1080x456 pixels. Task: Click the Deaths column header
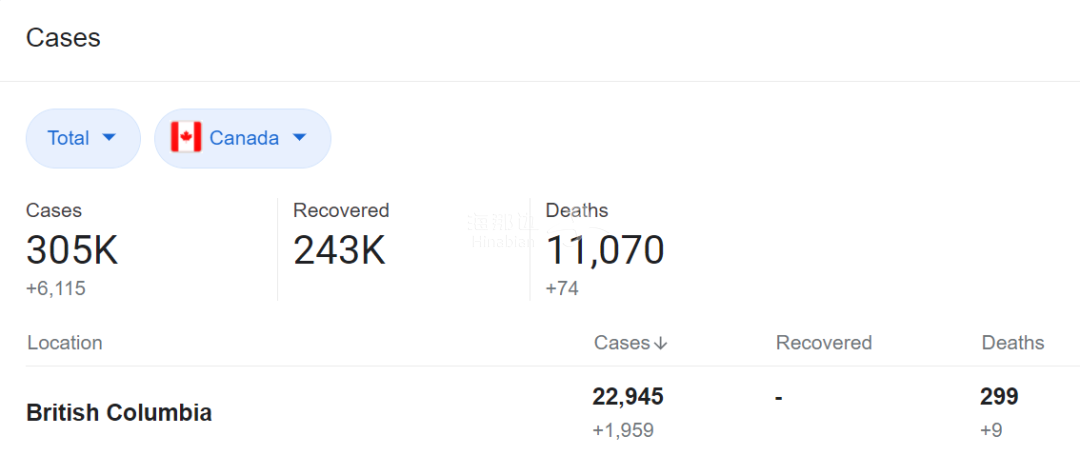click(x=1013, y=343)
